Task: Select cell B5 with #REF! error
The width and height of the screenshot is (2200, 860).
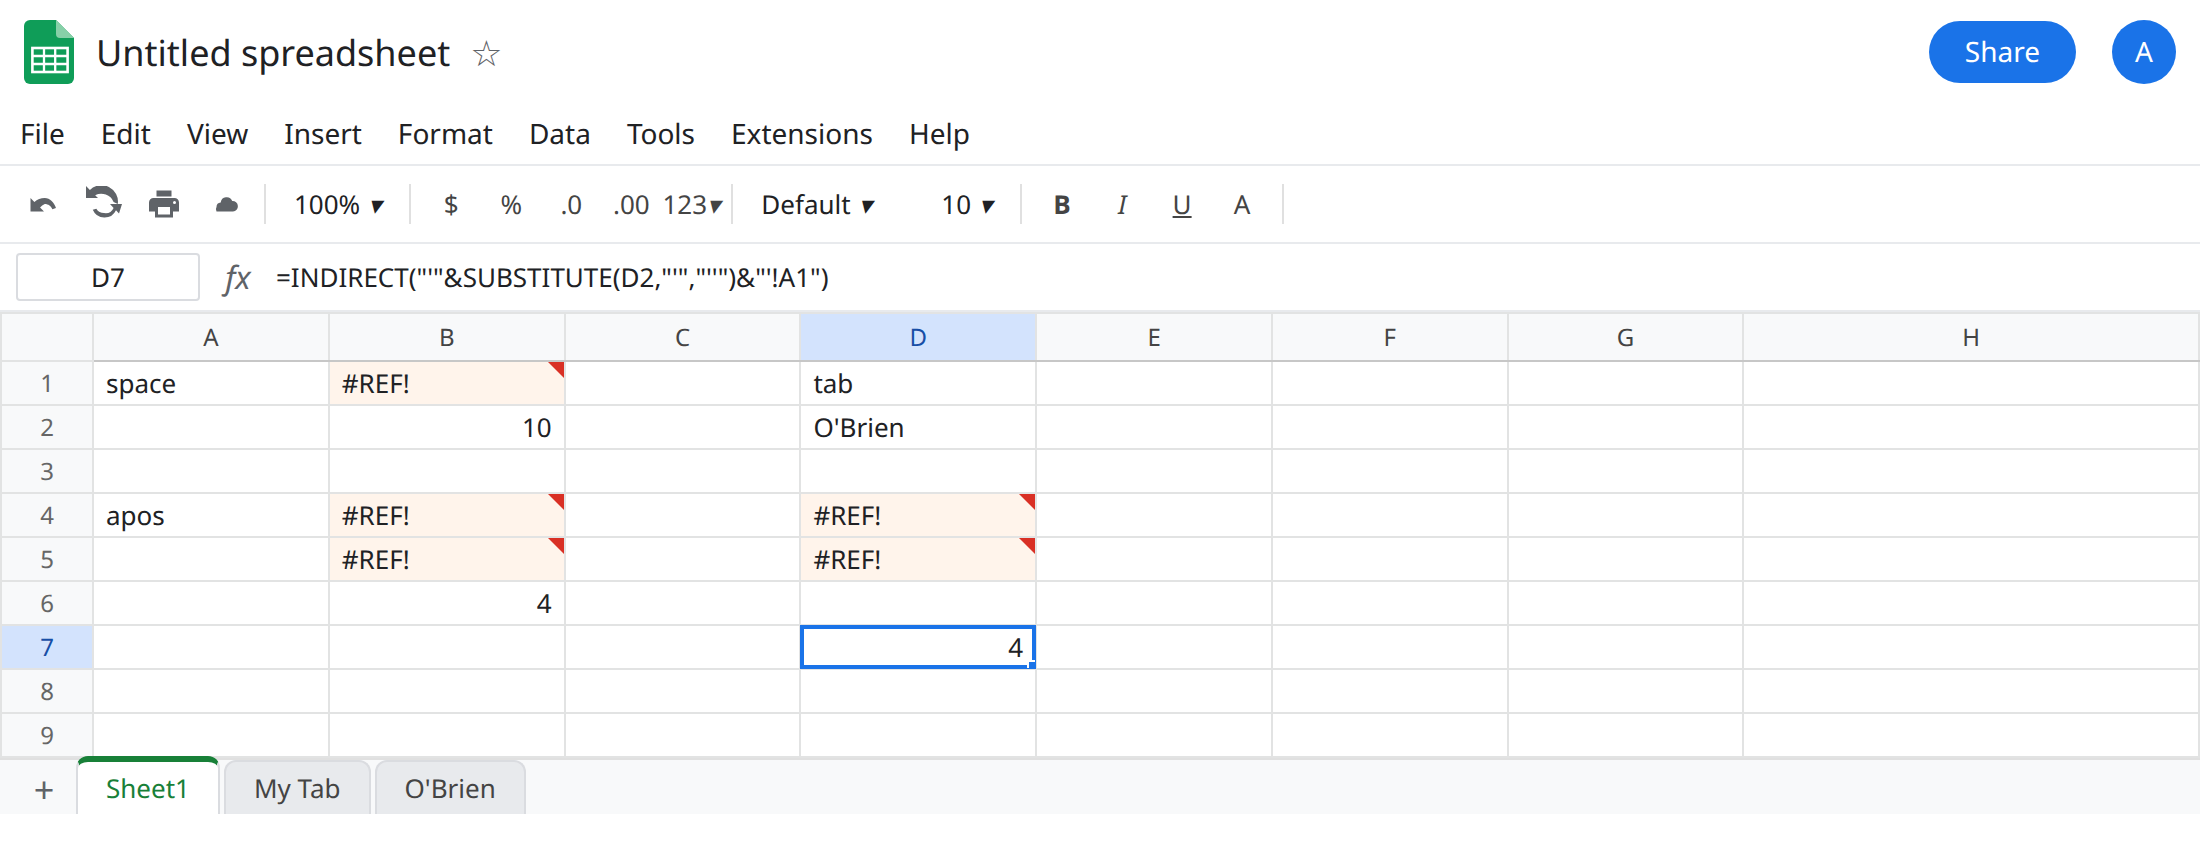Action: 447,560
